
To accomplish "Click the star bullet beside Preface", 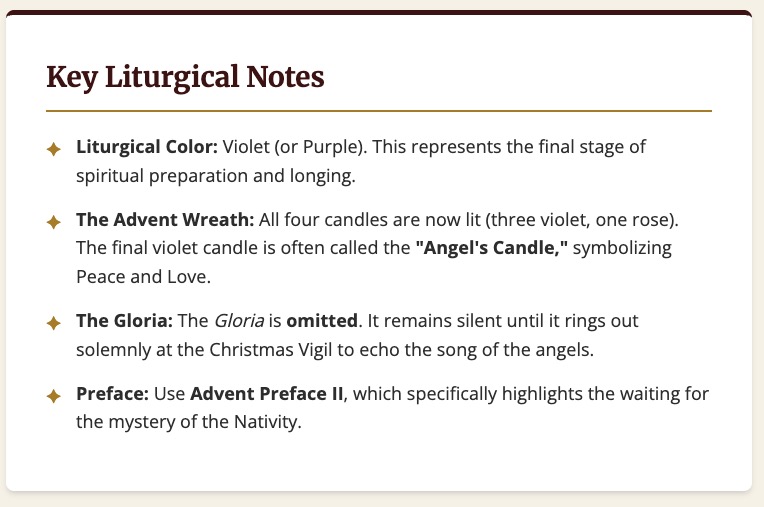I will tap(54, 396).
